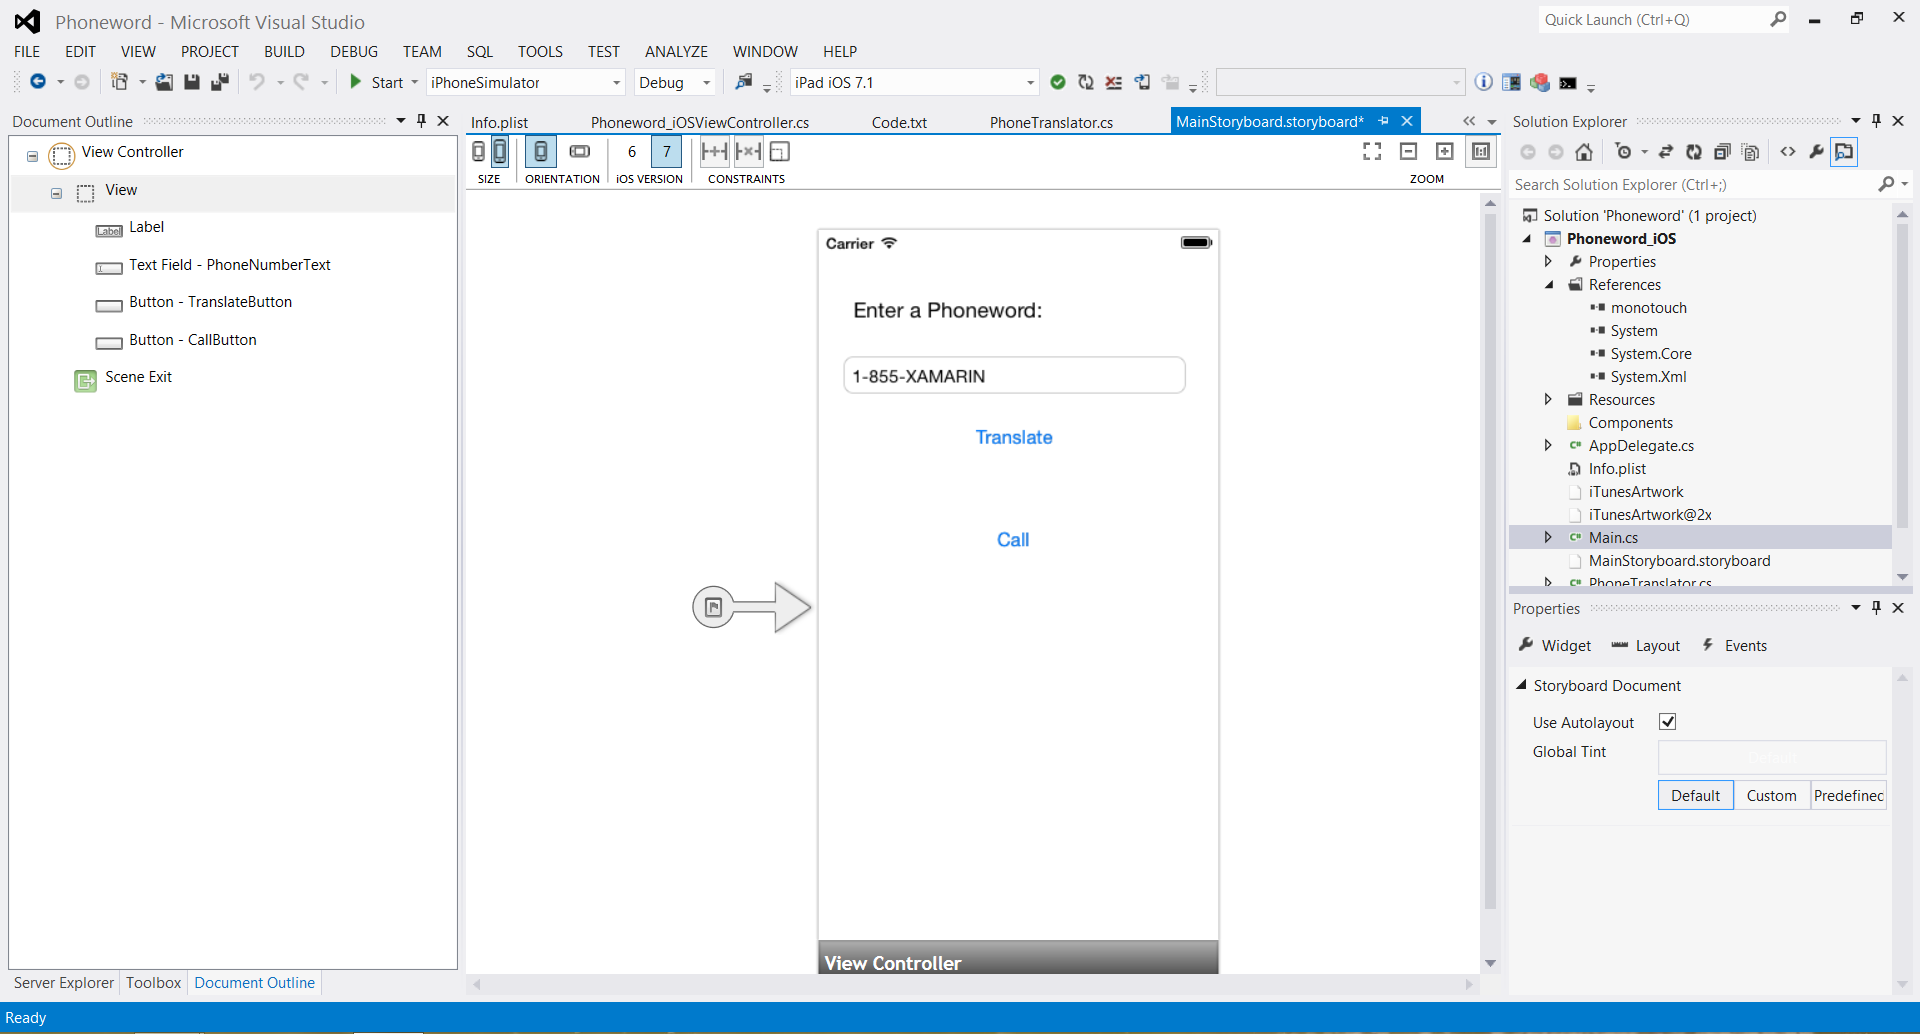Toggle the Use Autolayout checkbox
This screenshot has width=1920, height=1034.
(1667, 722)
